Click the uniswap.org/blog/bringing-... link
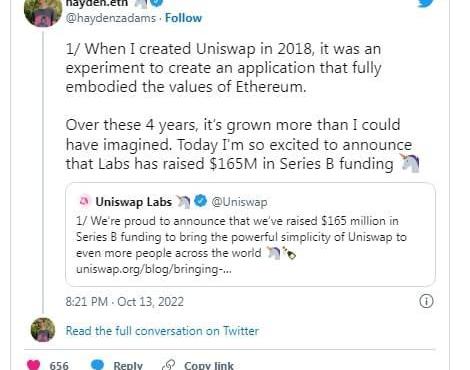 154,269
